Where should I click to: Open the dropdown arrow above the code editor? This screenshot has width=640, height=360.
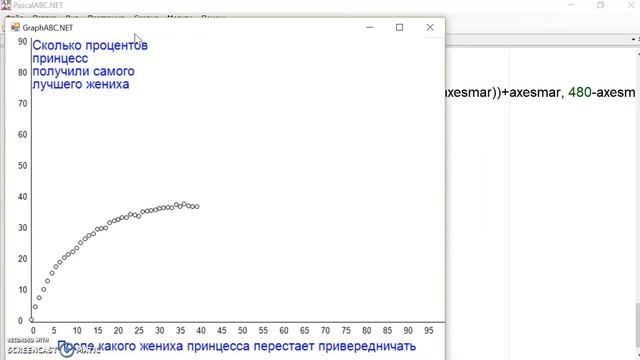pyautogui.click(x=633, y=40)
